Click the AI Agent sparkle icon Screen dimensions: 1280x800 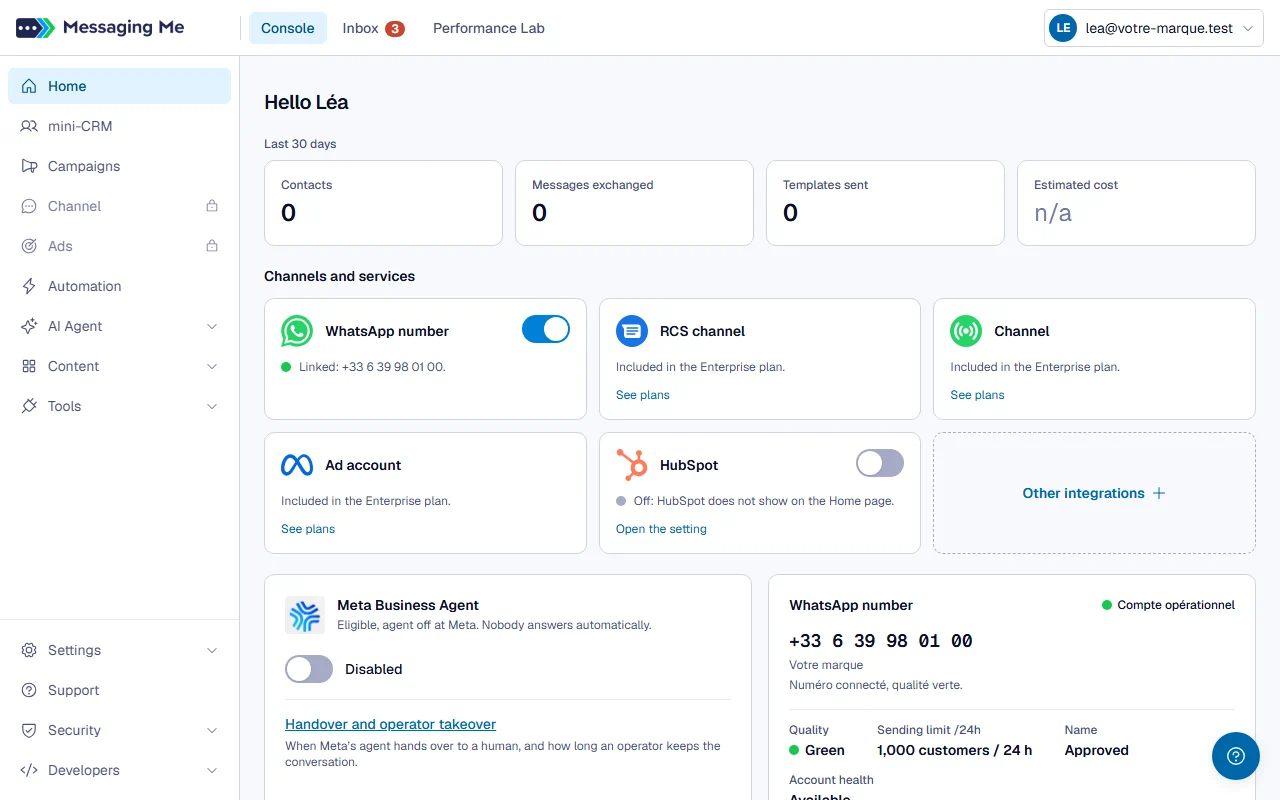pyautogui.click(x=29, y=326)
